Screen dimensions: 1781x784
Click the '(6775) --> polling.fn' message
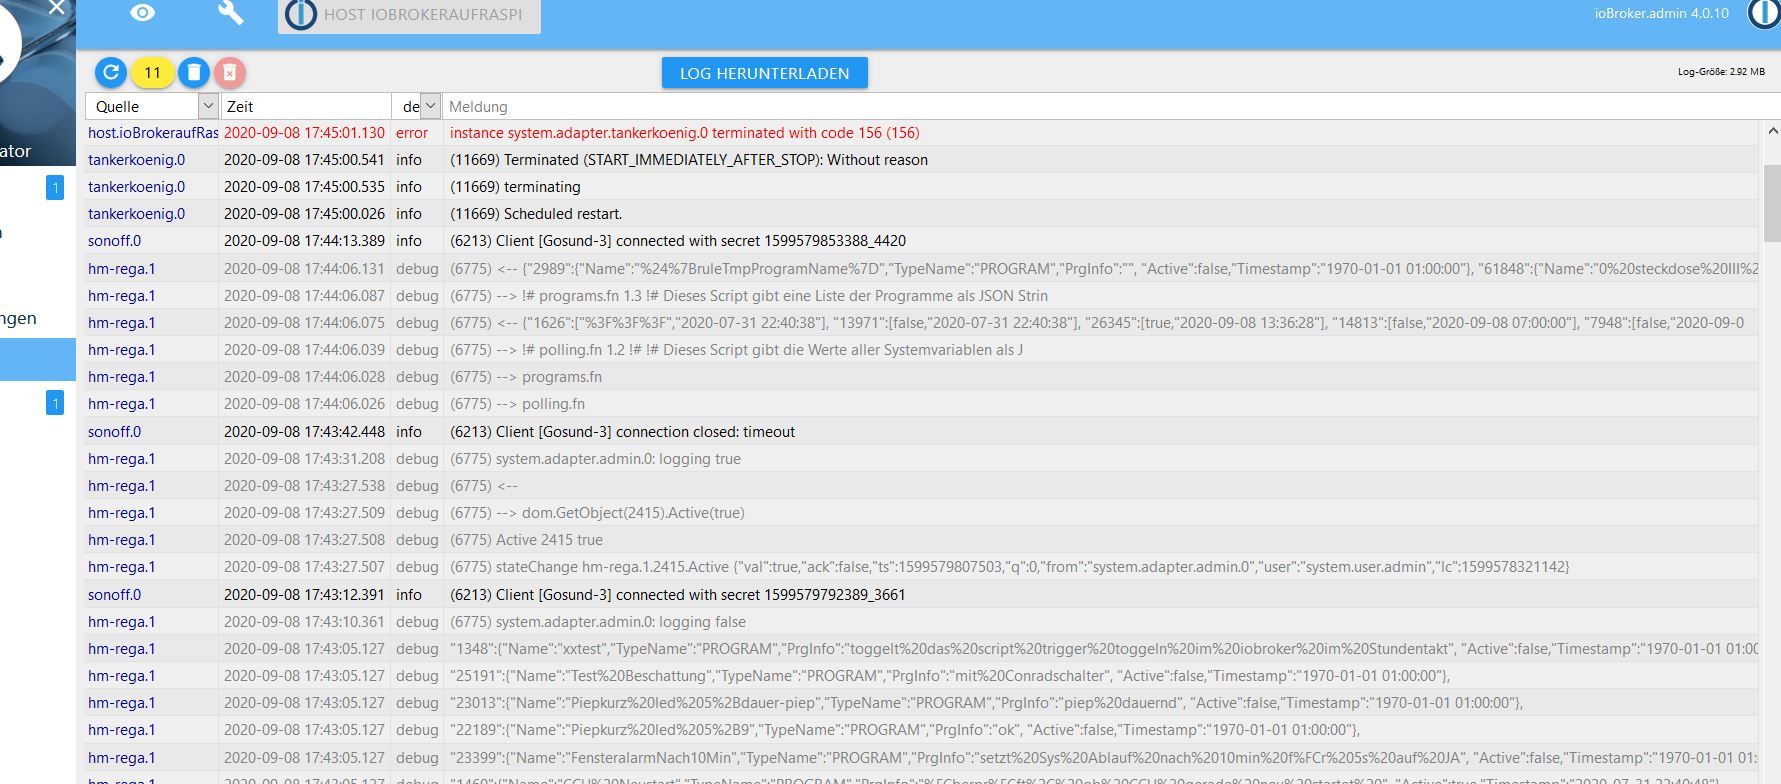(517, 403)
